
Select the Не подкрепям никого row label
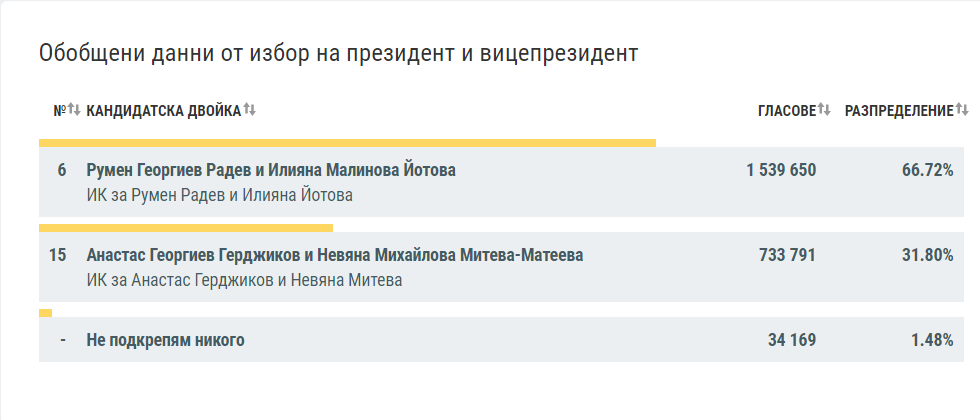point(166,340)
